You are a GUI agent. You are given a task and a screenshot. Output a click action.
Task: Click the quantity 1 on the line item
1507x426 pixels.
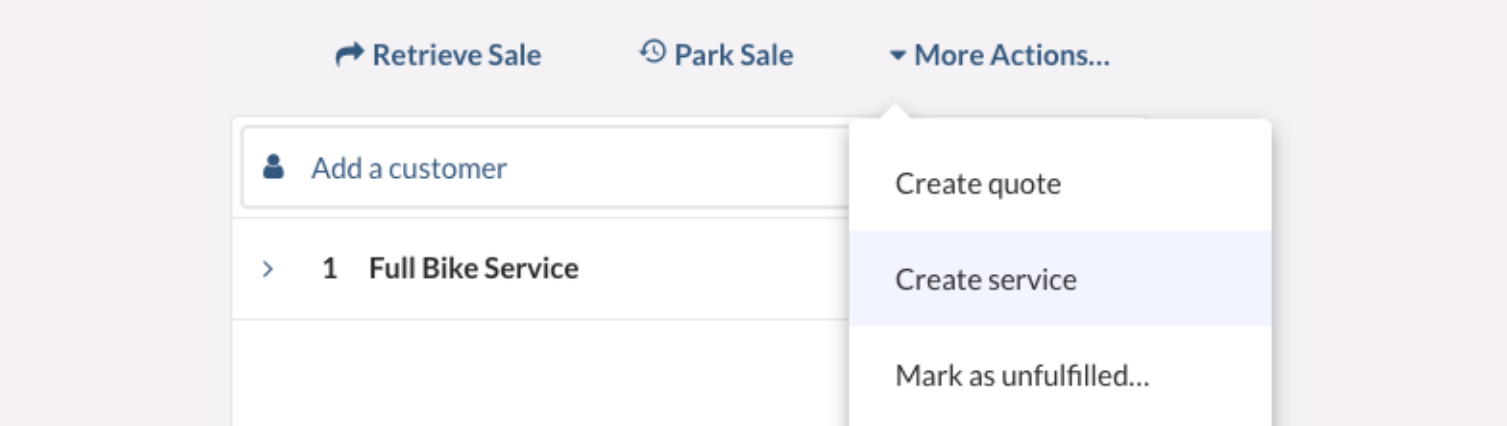pyautogui.click(x=329, y=269)
